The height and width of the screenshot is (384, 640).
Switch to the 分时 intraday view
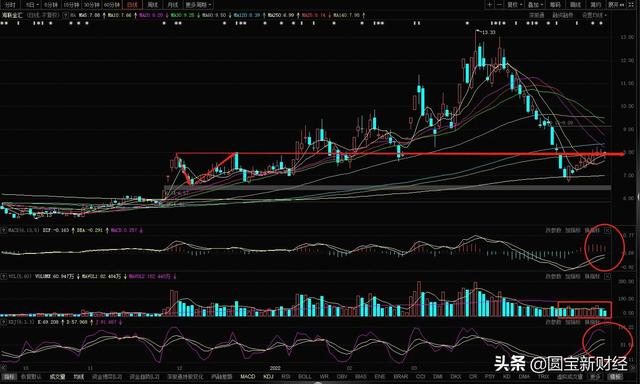coord(10,5)
